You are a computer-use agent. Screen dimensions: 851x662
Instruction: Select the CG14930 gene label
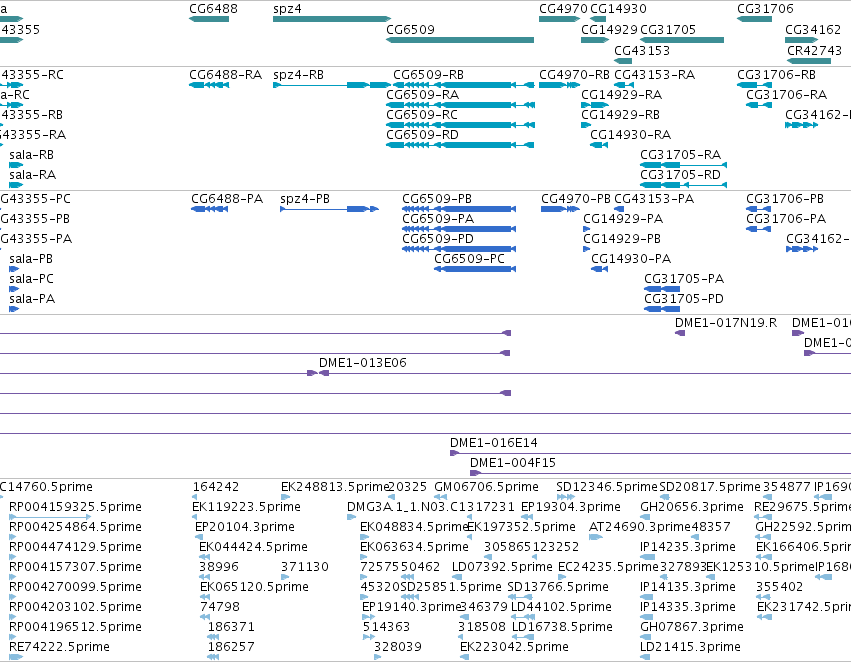pos(618,9)
